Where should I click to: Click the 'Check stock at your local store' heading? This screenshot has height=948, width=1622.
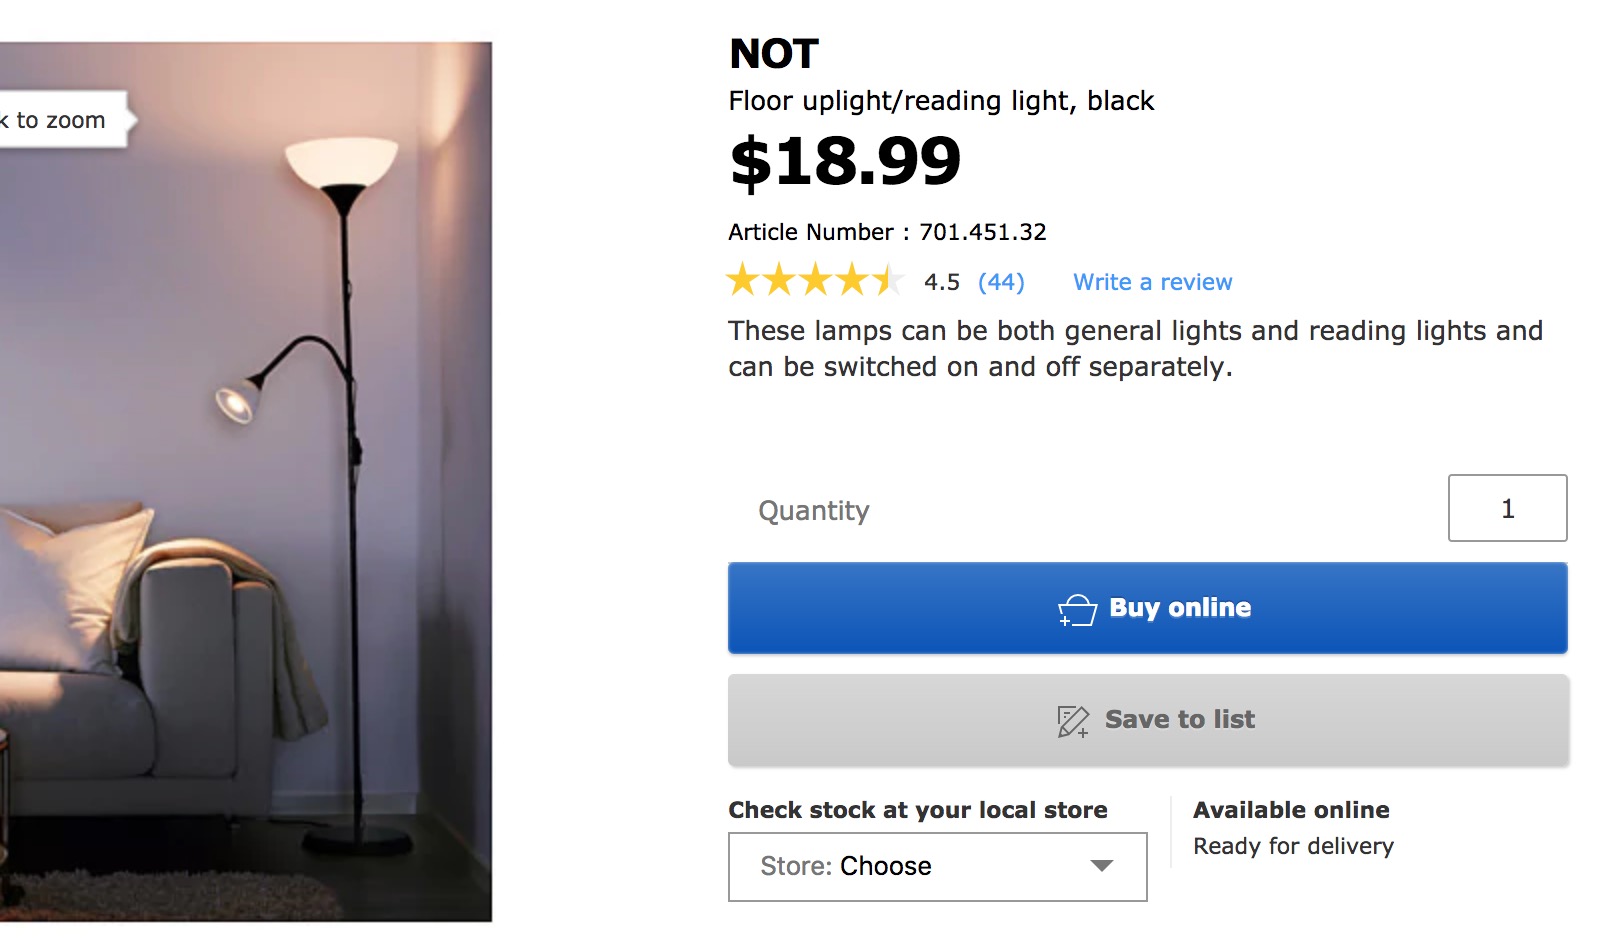tap(917, 810)
